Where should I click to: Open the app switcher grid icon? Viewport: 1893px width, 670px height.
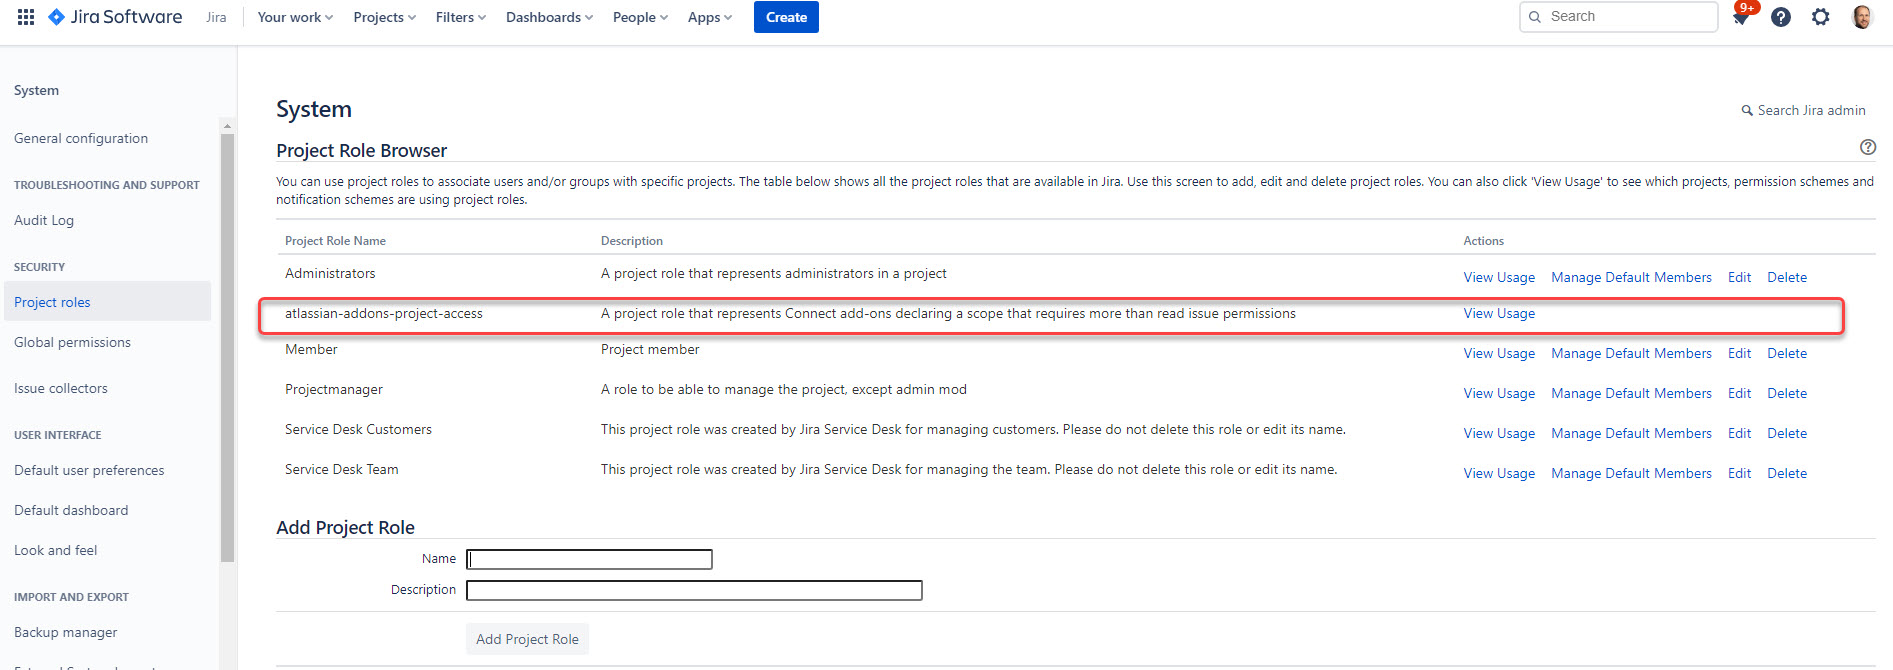26,17
